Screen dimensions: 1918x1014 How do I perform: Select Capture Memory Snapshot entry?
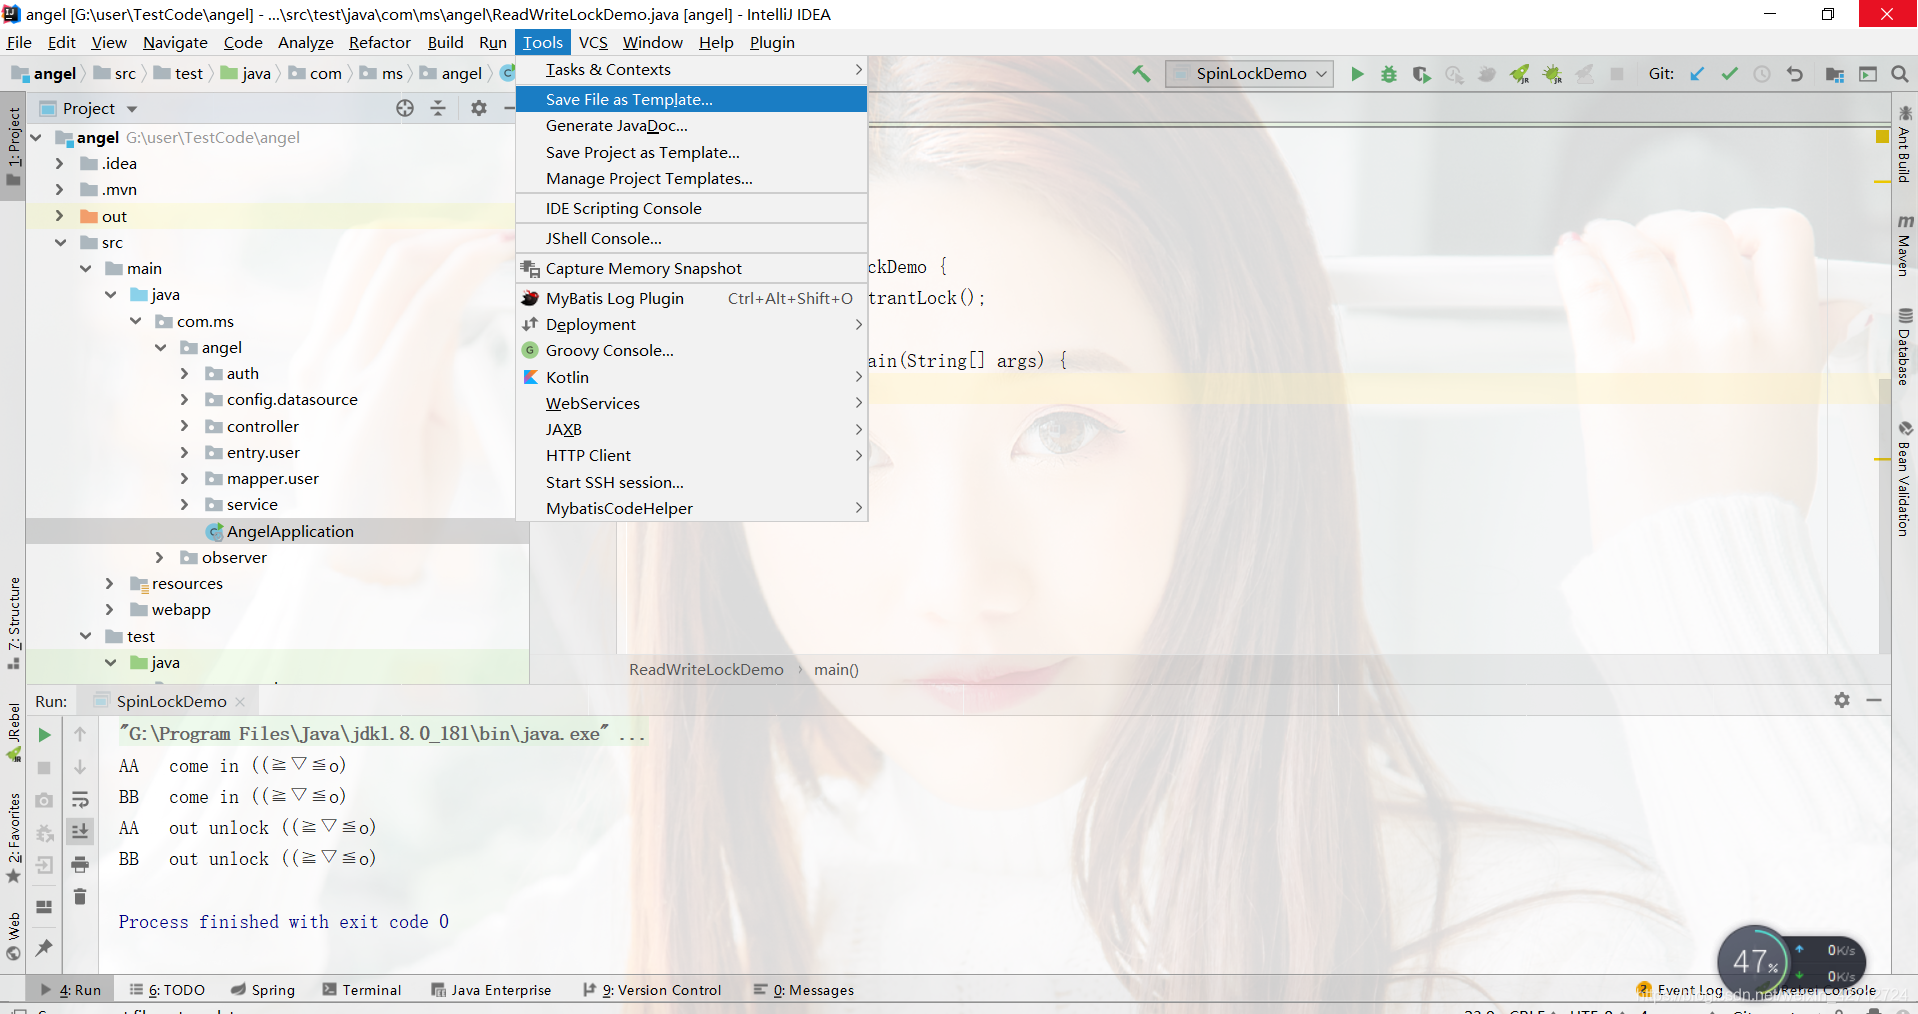tap(691, 268)
